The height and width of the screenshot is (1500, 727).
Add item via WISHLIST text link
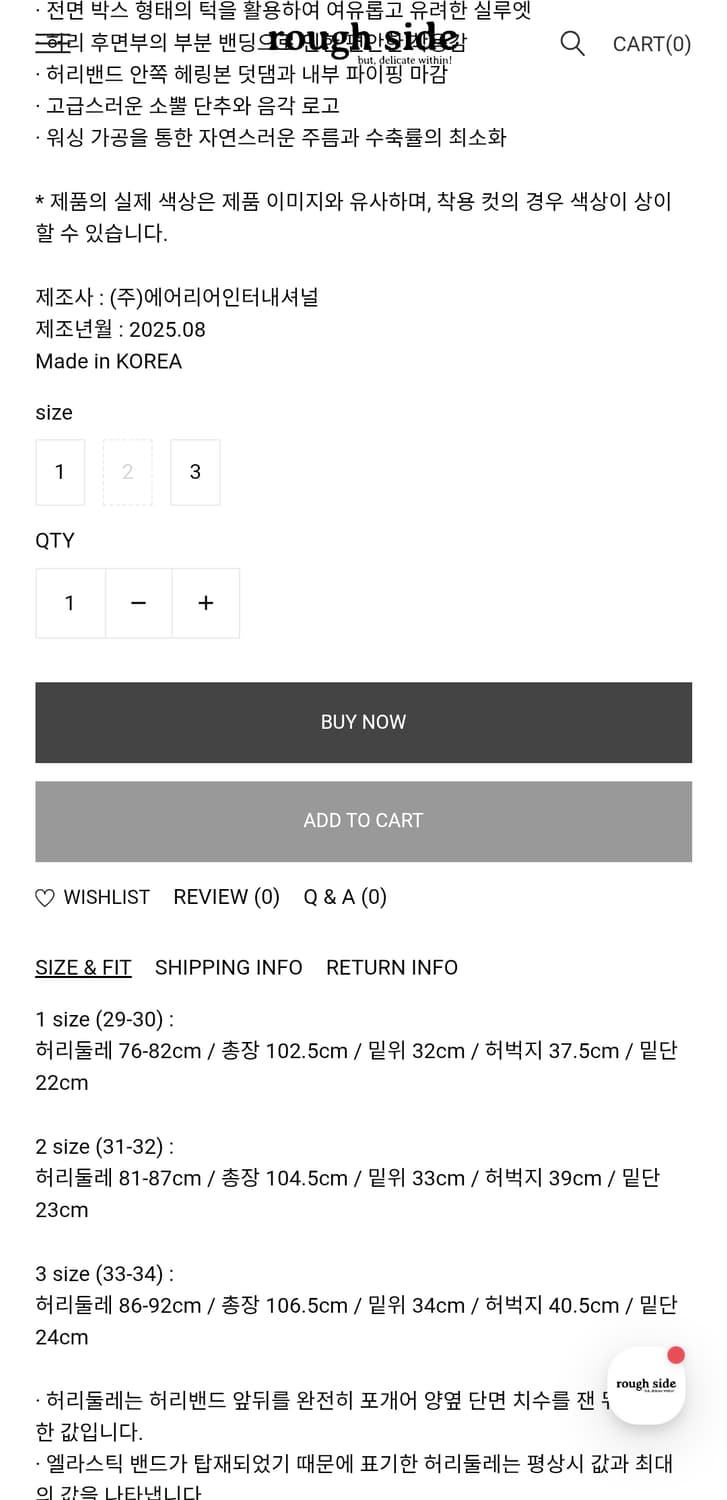106,897
